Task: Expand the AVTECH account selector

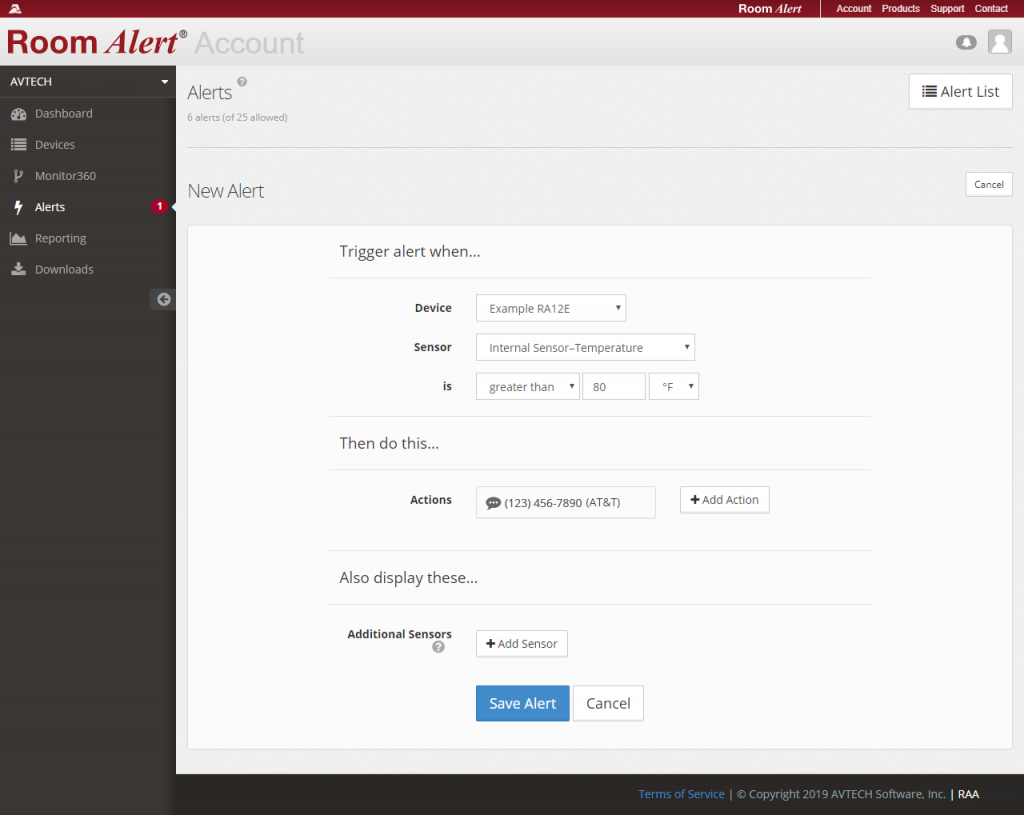Action: tap(88, 81)
